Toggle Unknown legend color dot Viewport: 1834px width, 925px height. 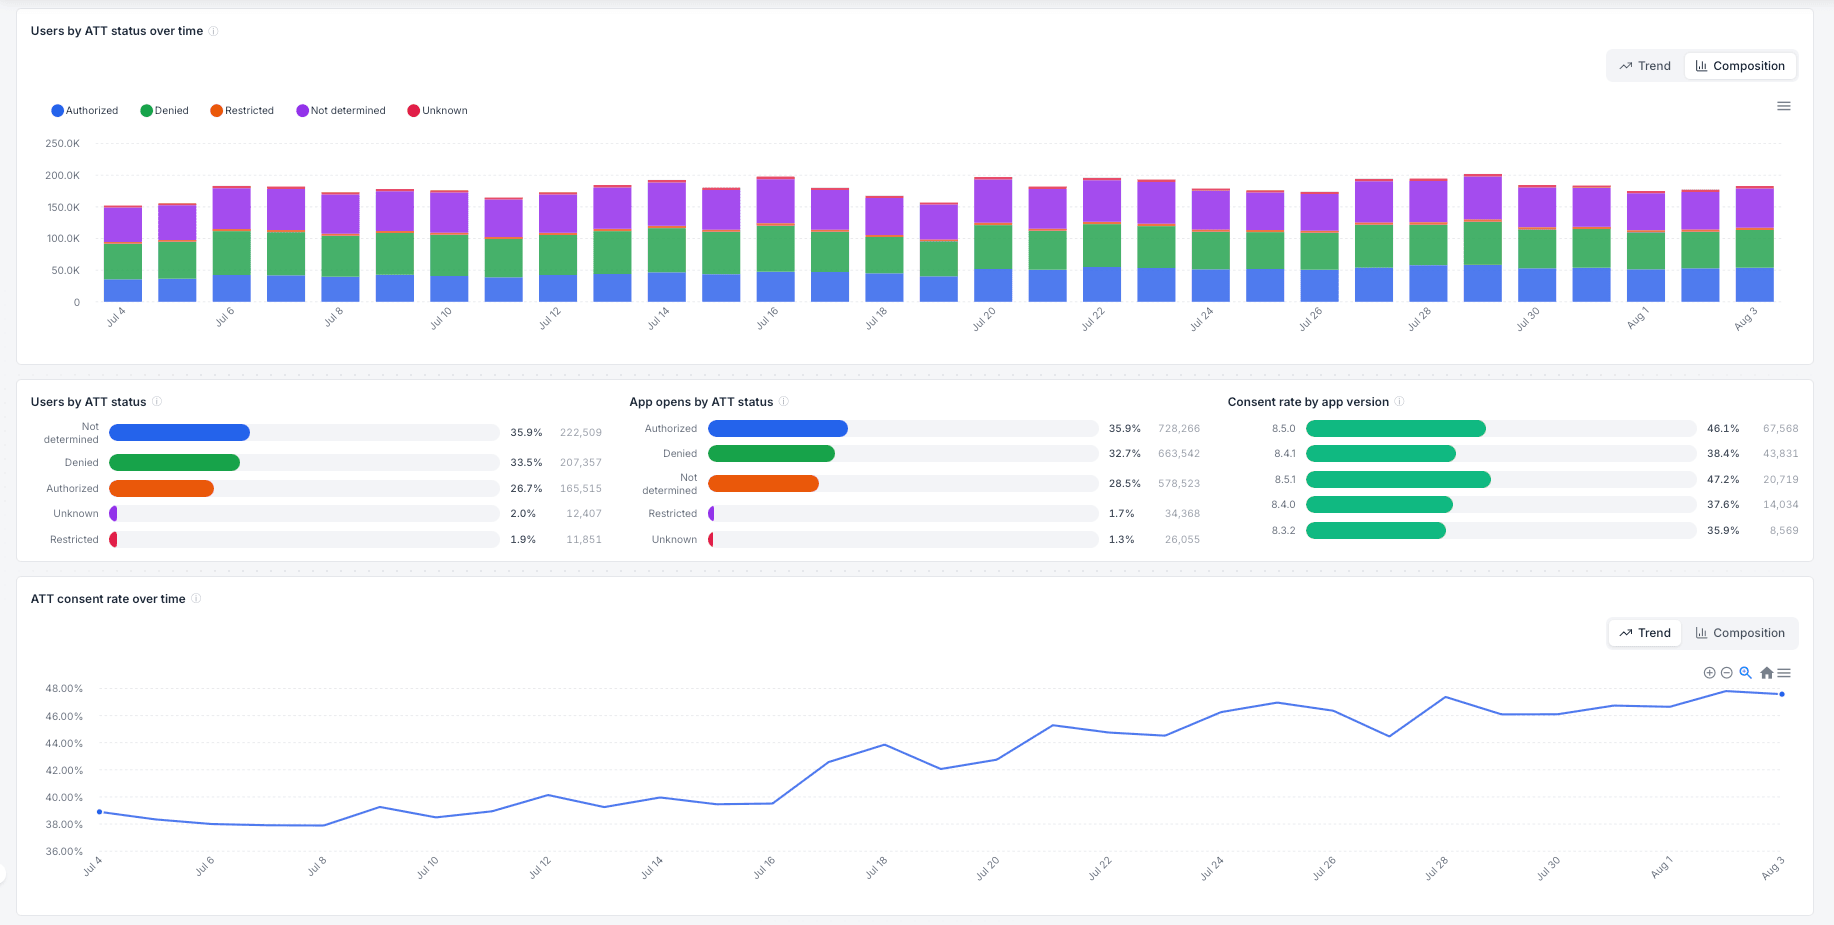413,111
